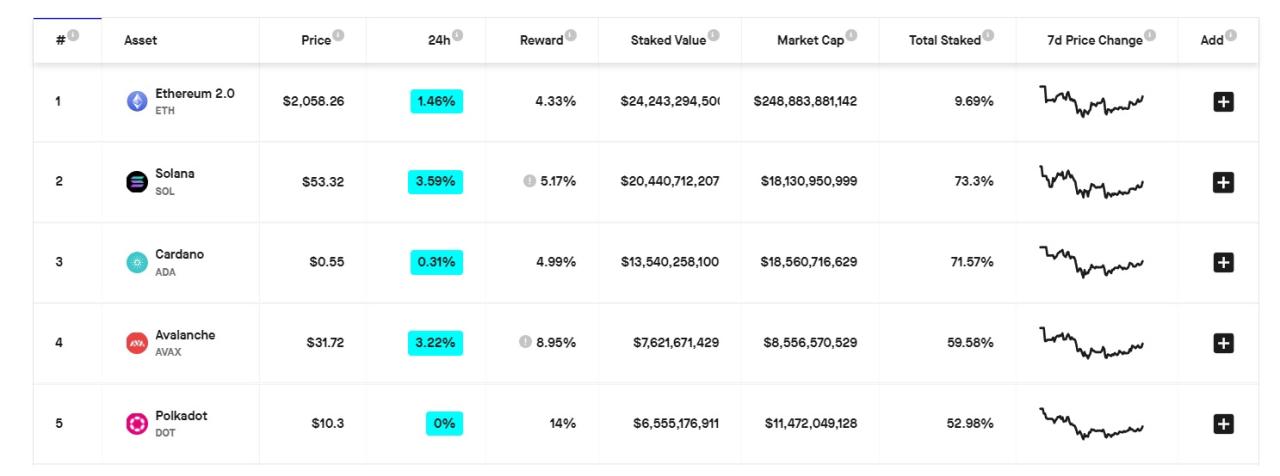Open the Cardano asset name link
The width and height of the screenshot is (1280, 476).
coord(179,255)
